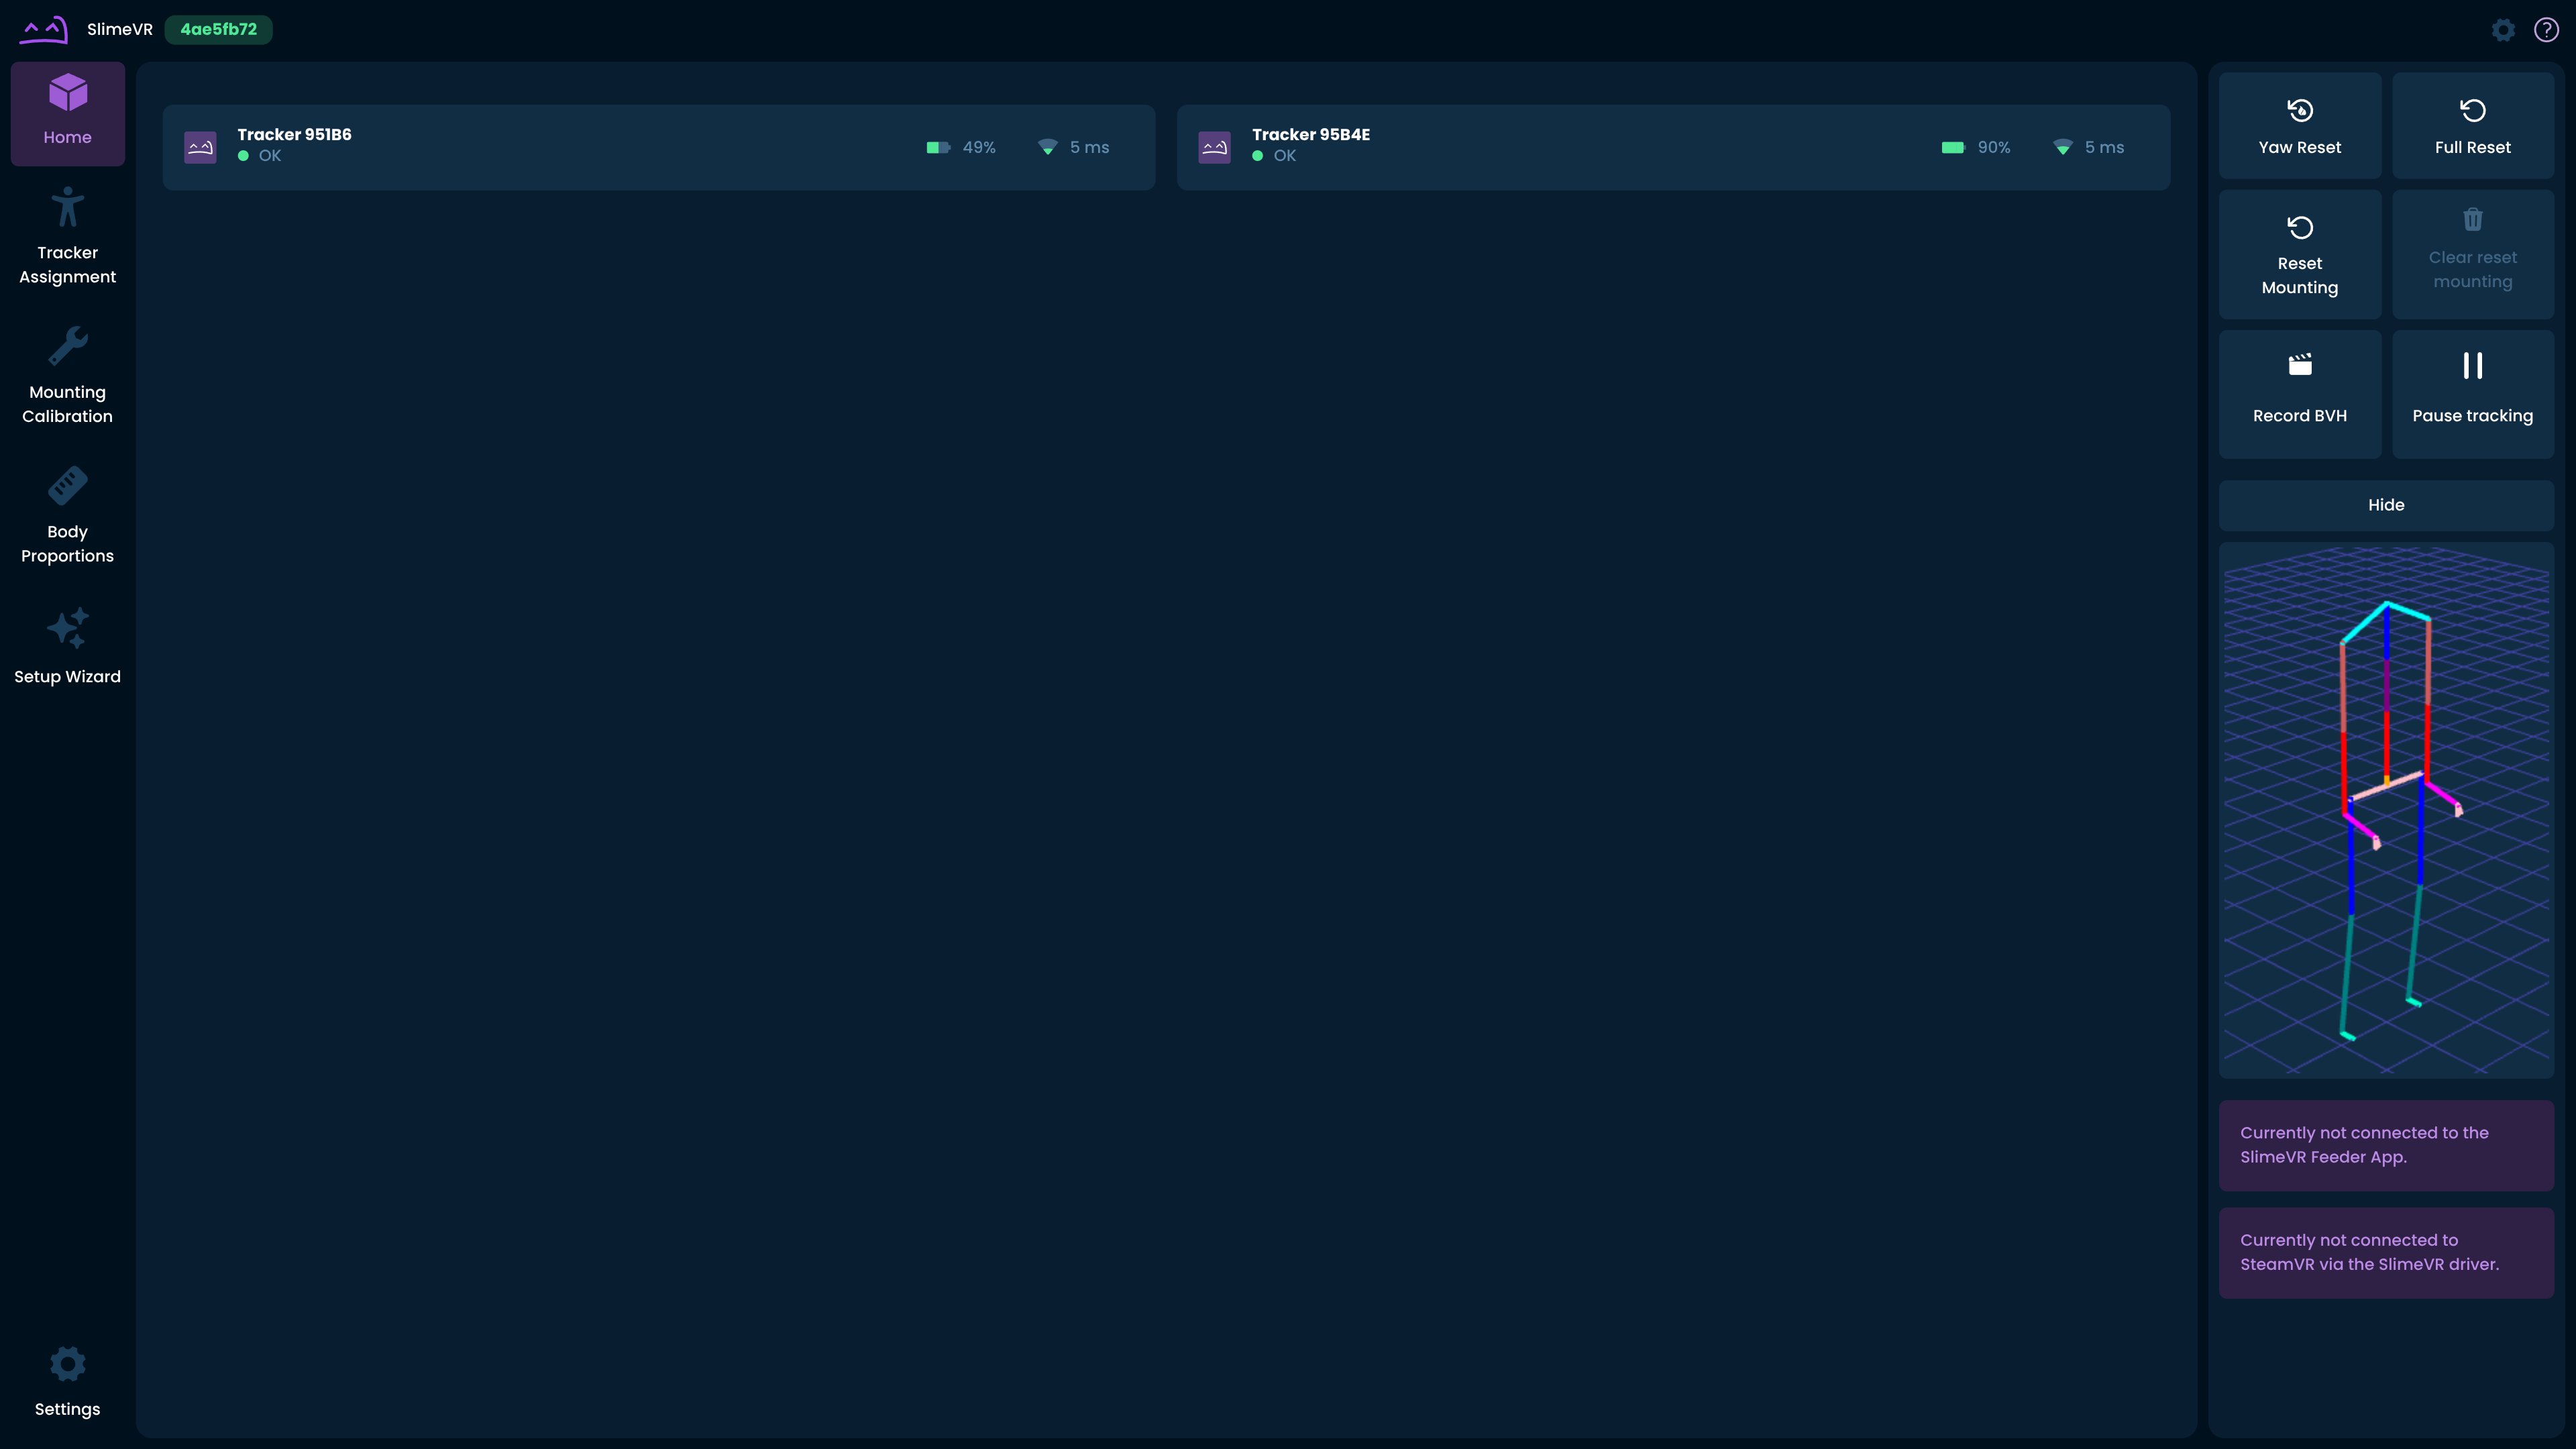The width and height of the screenshot is (2576, 1449).
Task: Open Tracker Assignment from sidebar
Action: point(67,236)
